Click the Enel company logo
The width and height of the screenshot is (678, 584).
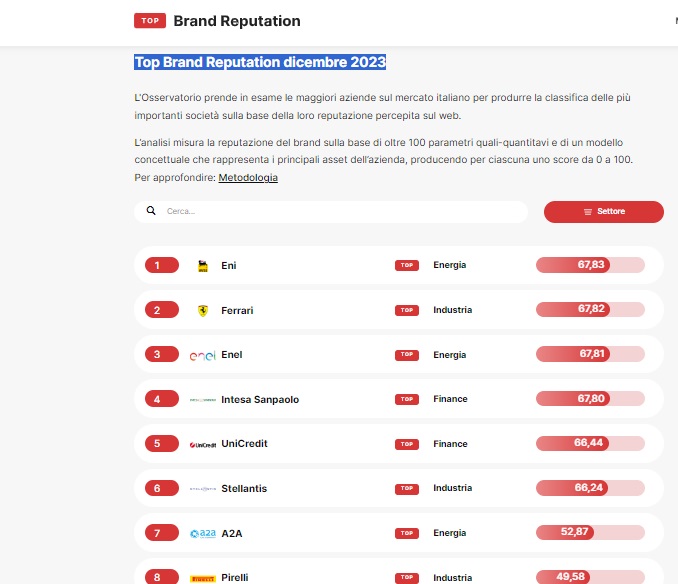203,355
